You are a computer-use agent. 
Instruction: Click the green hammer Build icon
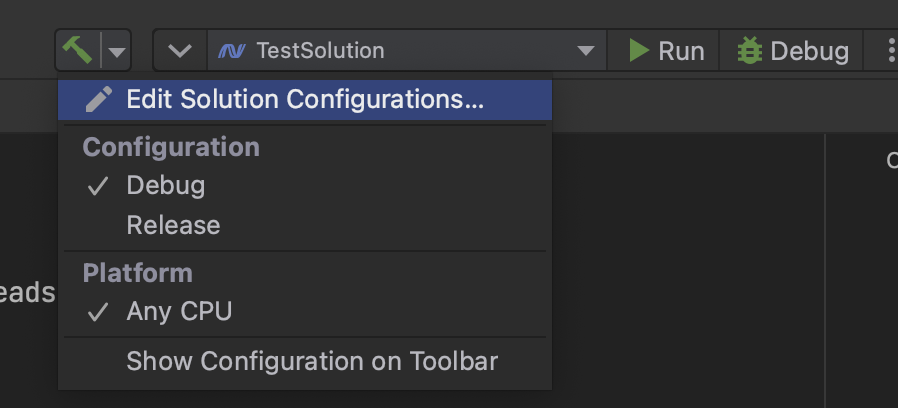tap(77, 50)
